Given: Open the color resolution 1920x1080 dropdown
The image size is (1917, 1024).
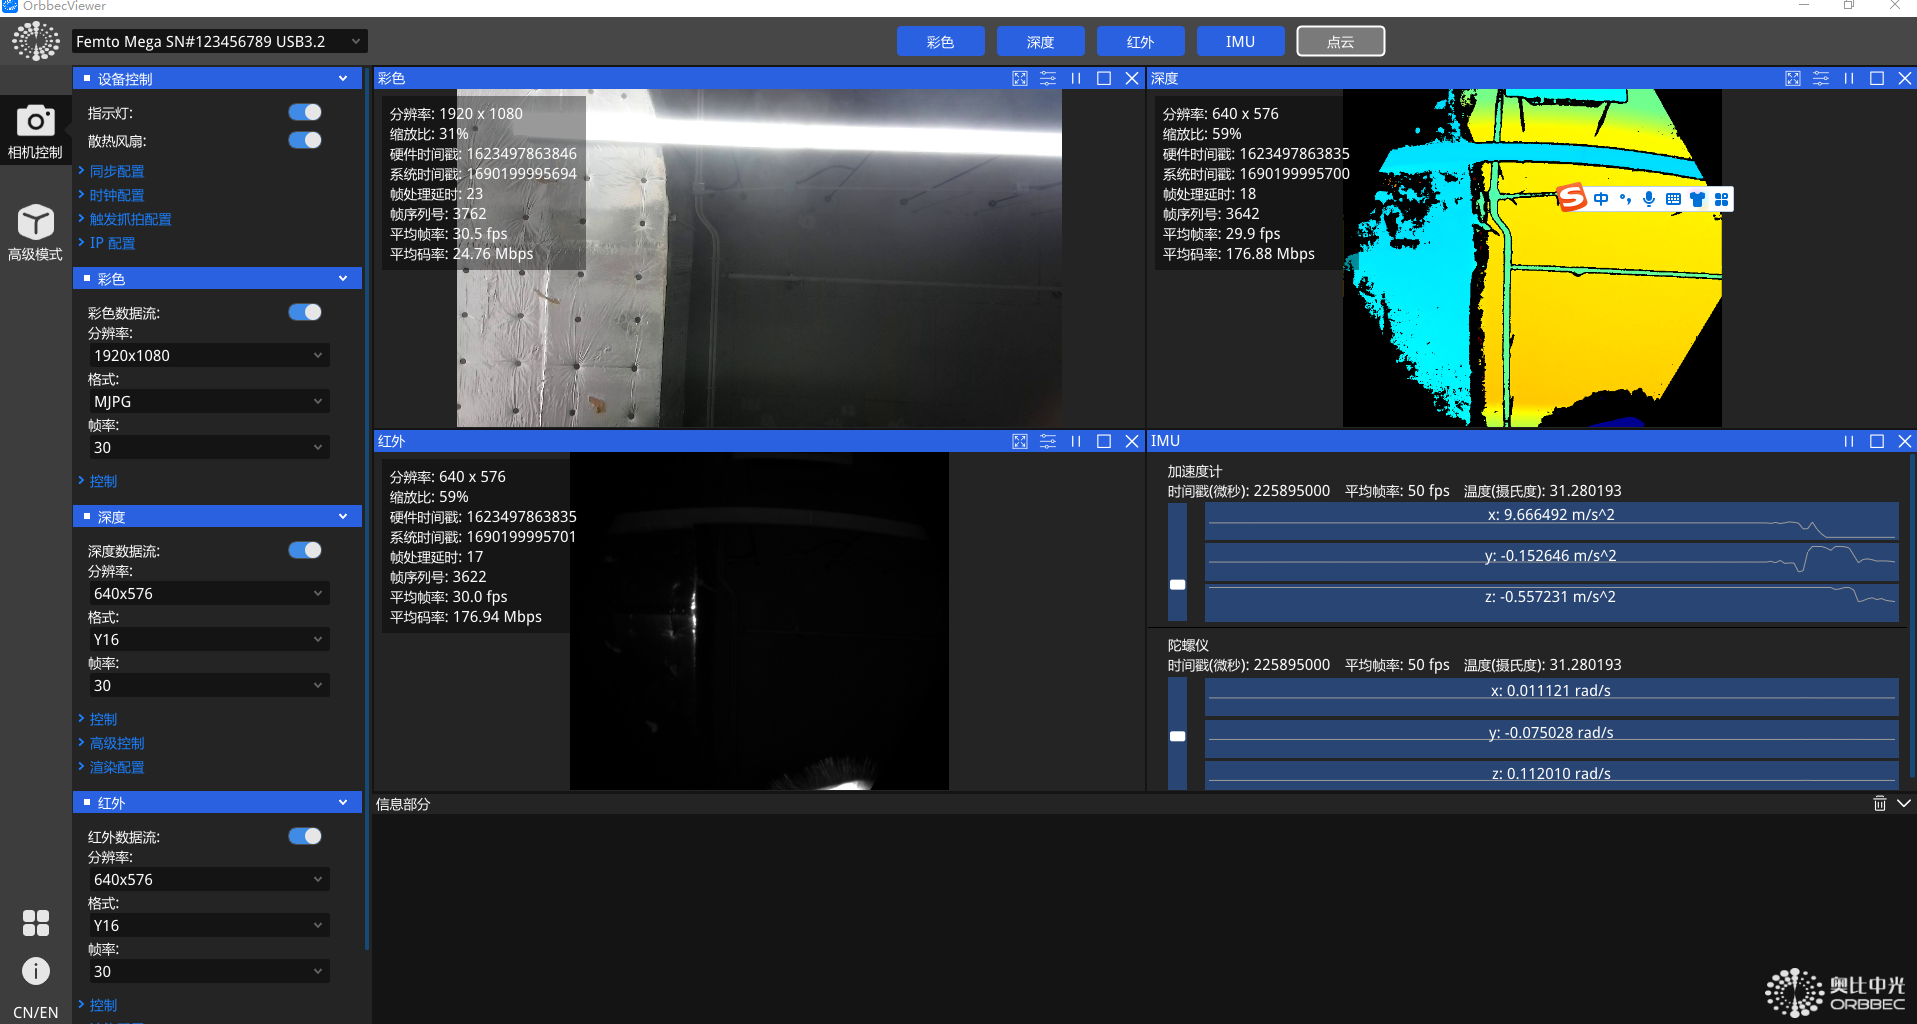Looking at the screenshot, I should tap(208, 355).
